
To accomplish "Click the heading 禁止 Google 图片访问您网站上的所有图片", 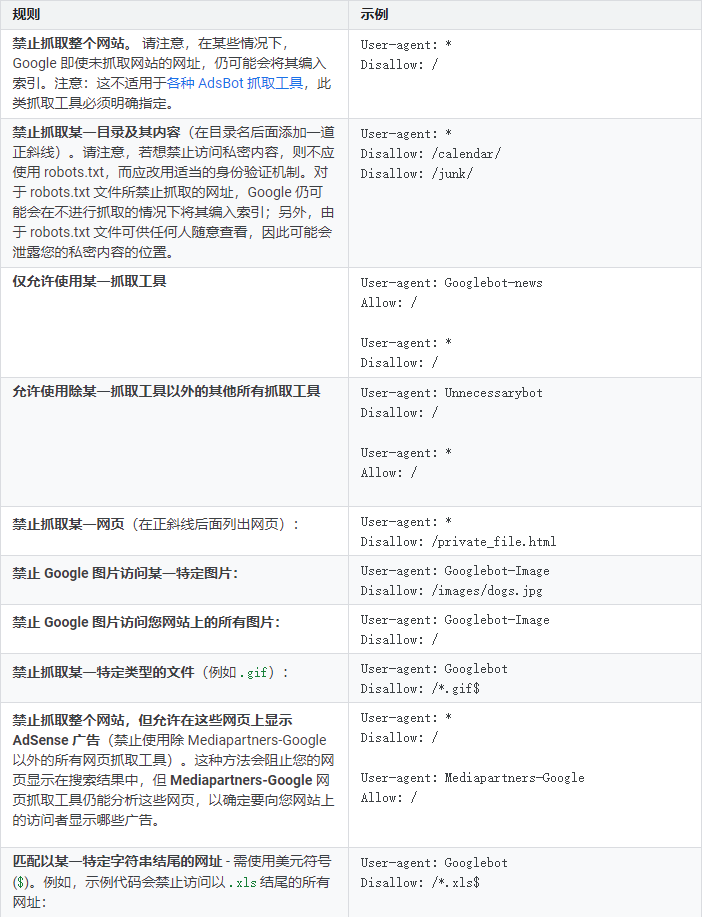I will (x=144, y=622).
